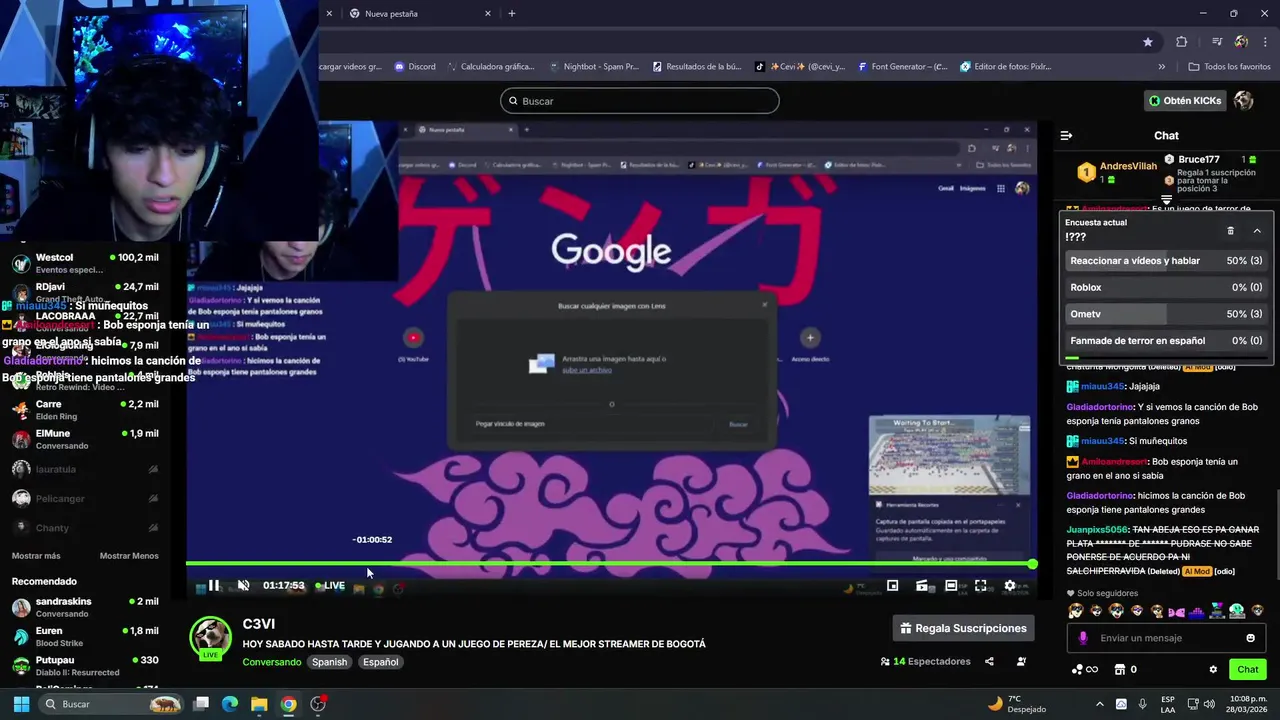This screenshot has width=1280, height=720.
Task: Switch to the Nueva pestaña tab
Action: (x=420, y=14)
